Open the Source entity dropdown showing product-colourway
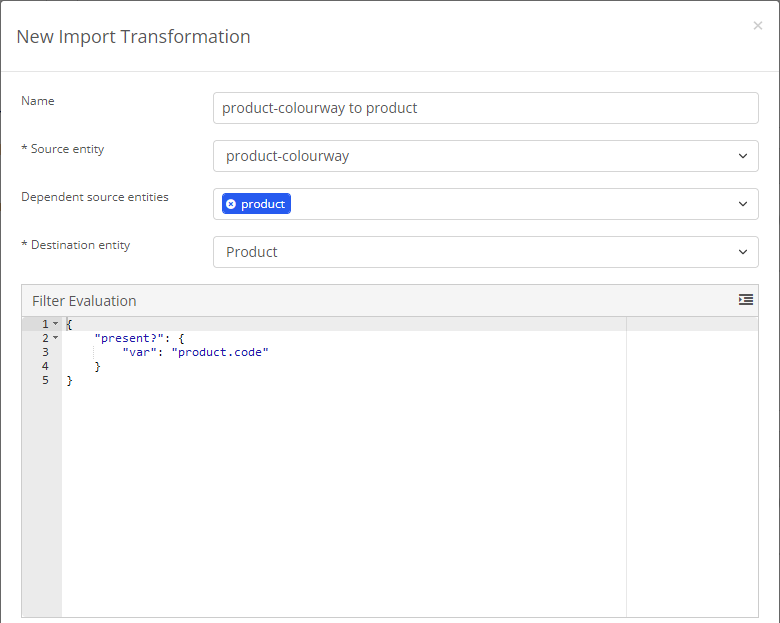This screenshot has width=780, height=623. click(486, 156)
